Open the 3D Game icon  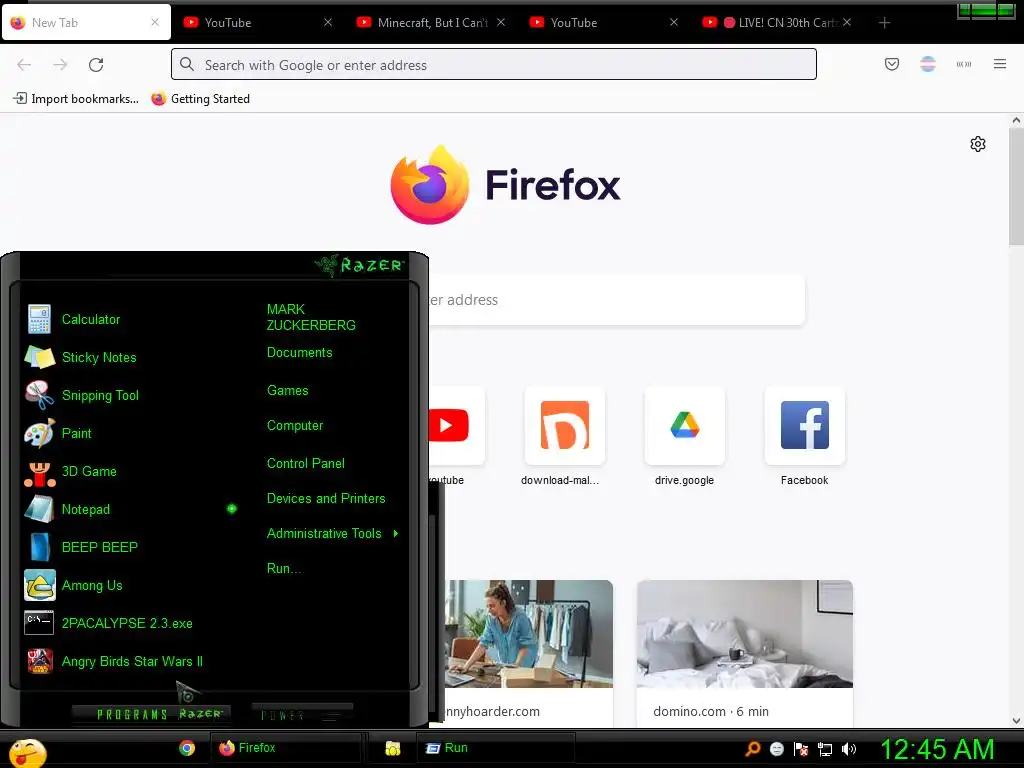pyautogui.click(x=39, y=472)
